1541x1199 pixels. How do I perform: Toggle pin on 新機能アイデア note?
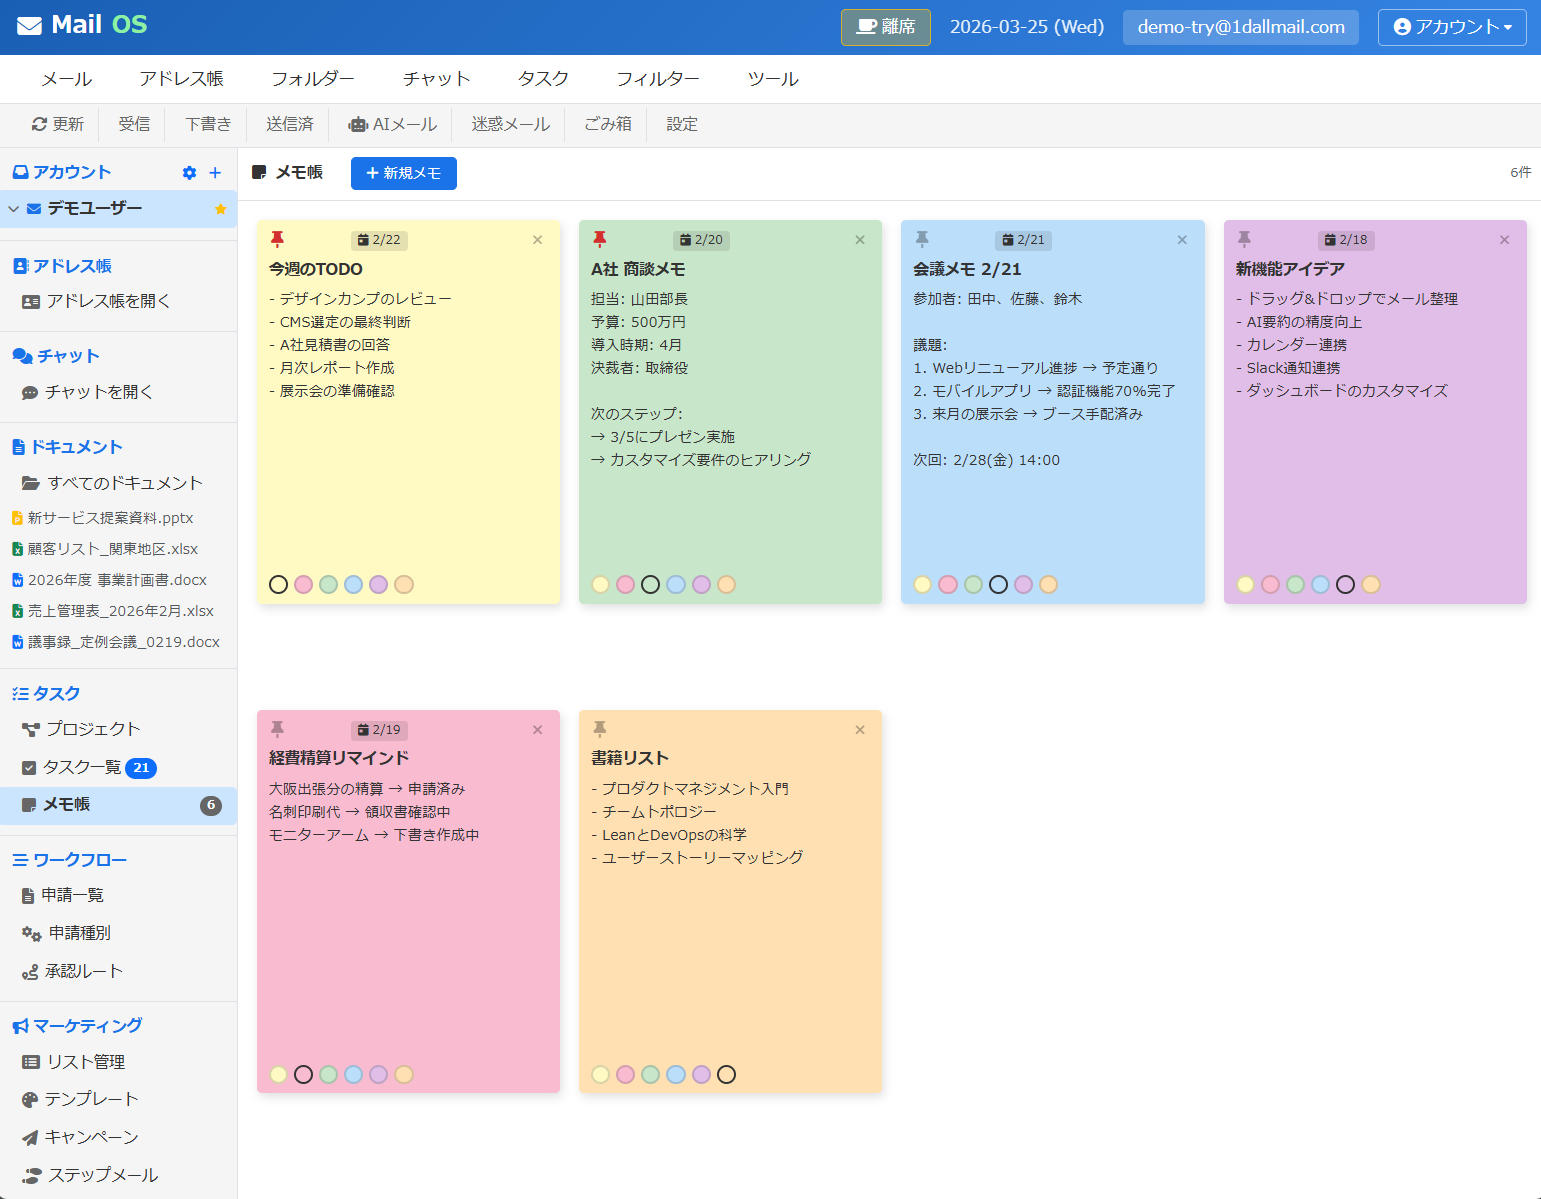pos(1244,239)
